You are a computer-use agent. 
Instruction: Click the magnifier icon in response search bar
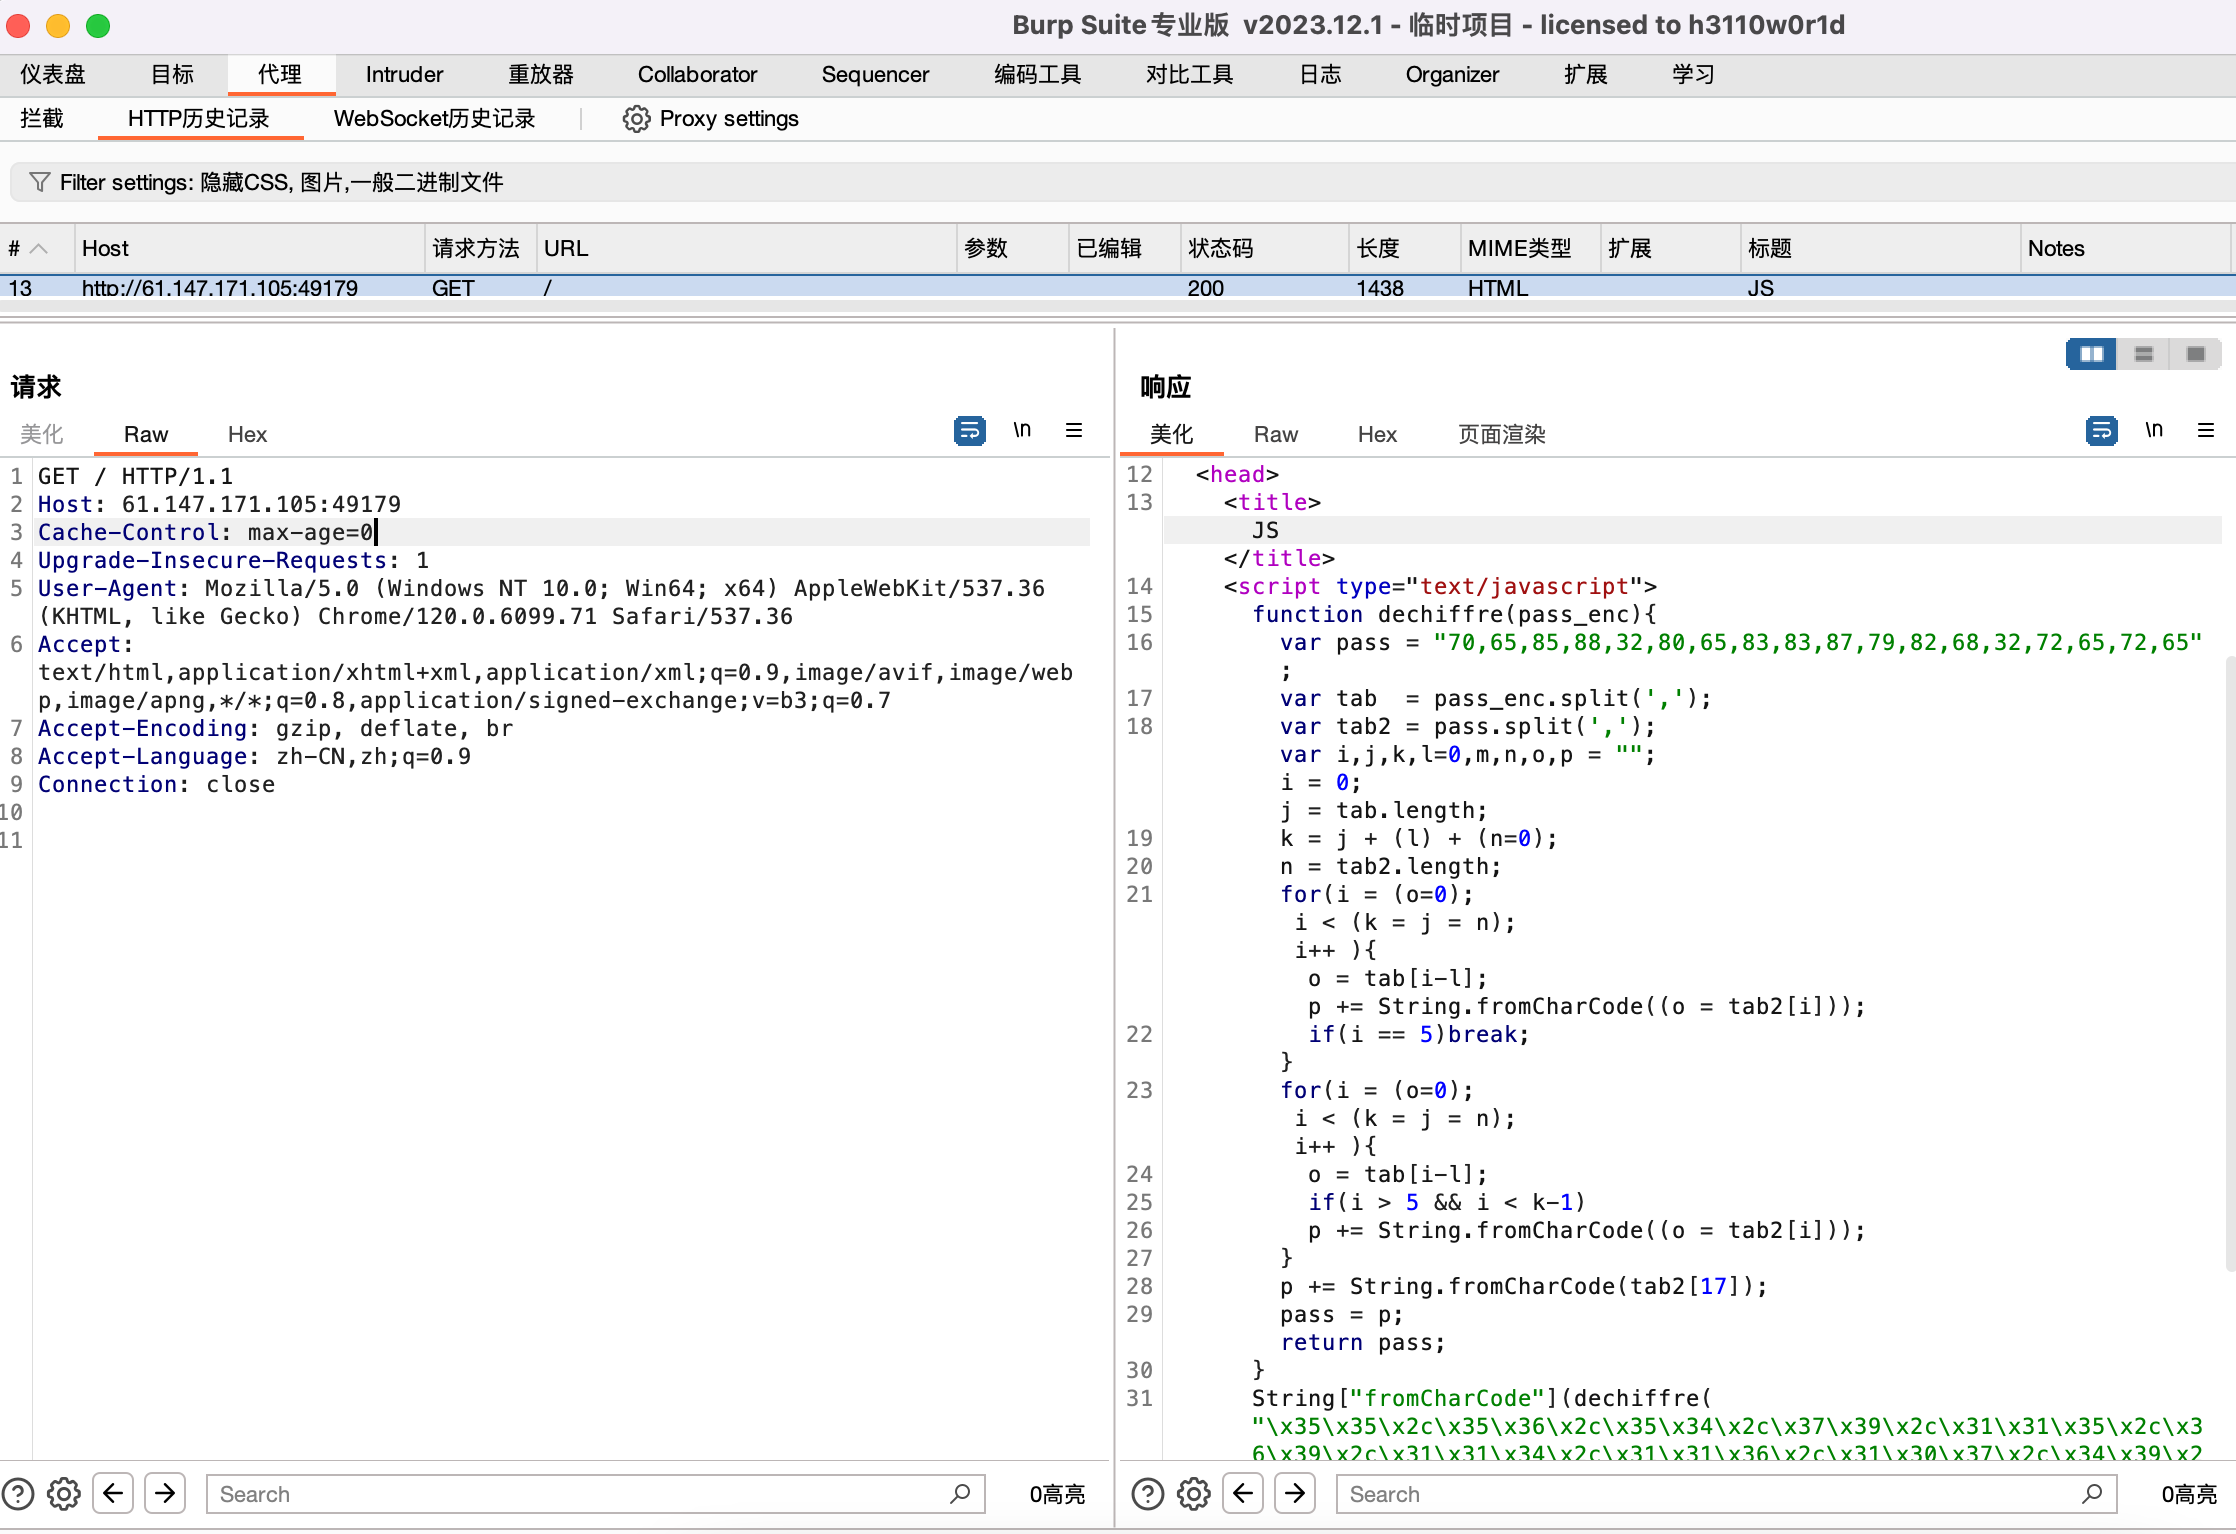point(2092,1493)
